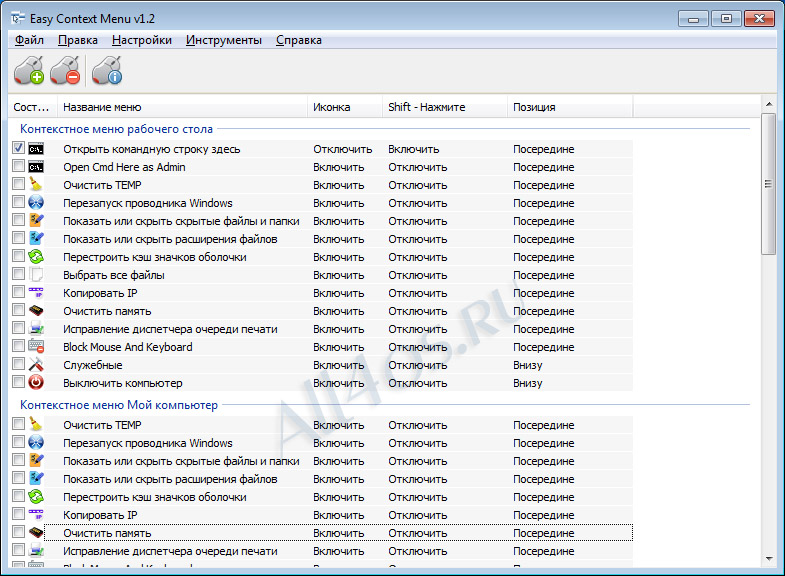Select the 'Выключить компьютер' row text
The image size is (785, 576).
coord(123,383)
